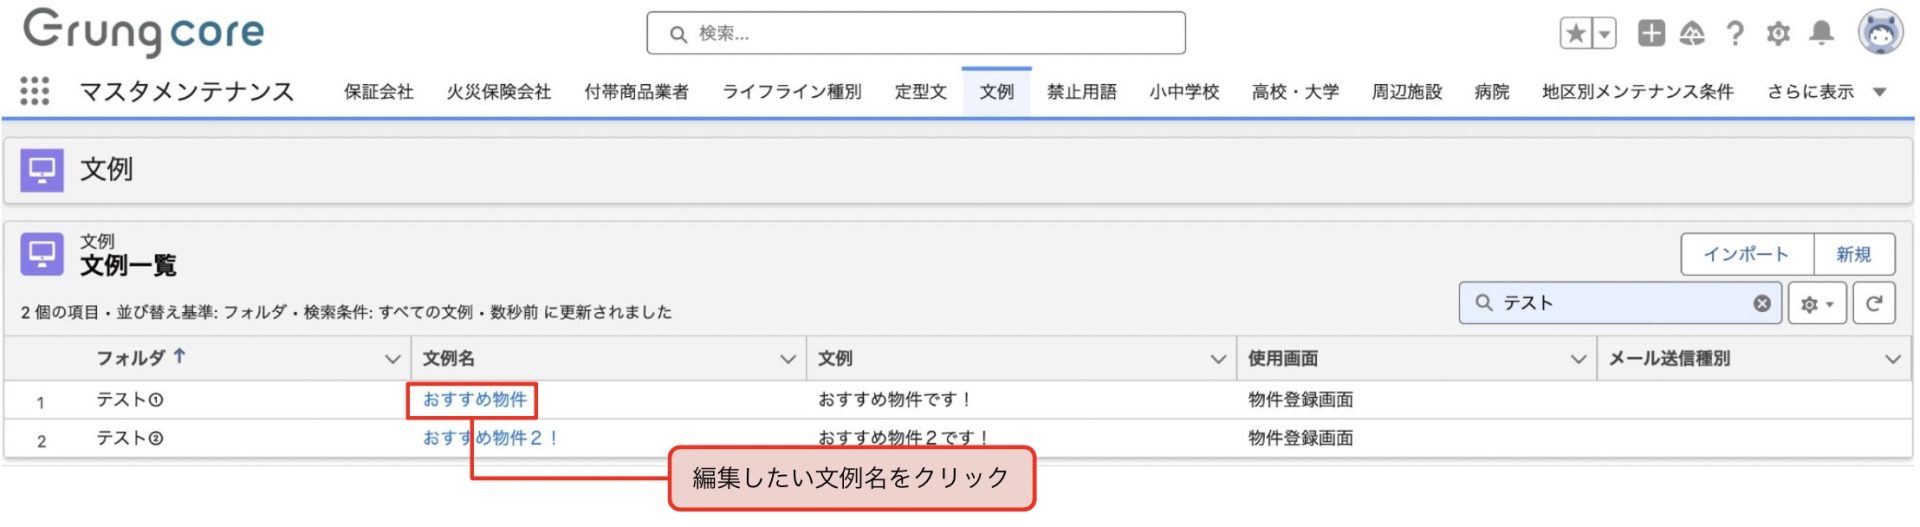Open the notifications bell

click(1822, 33)
